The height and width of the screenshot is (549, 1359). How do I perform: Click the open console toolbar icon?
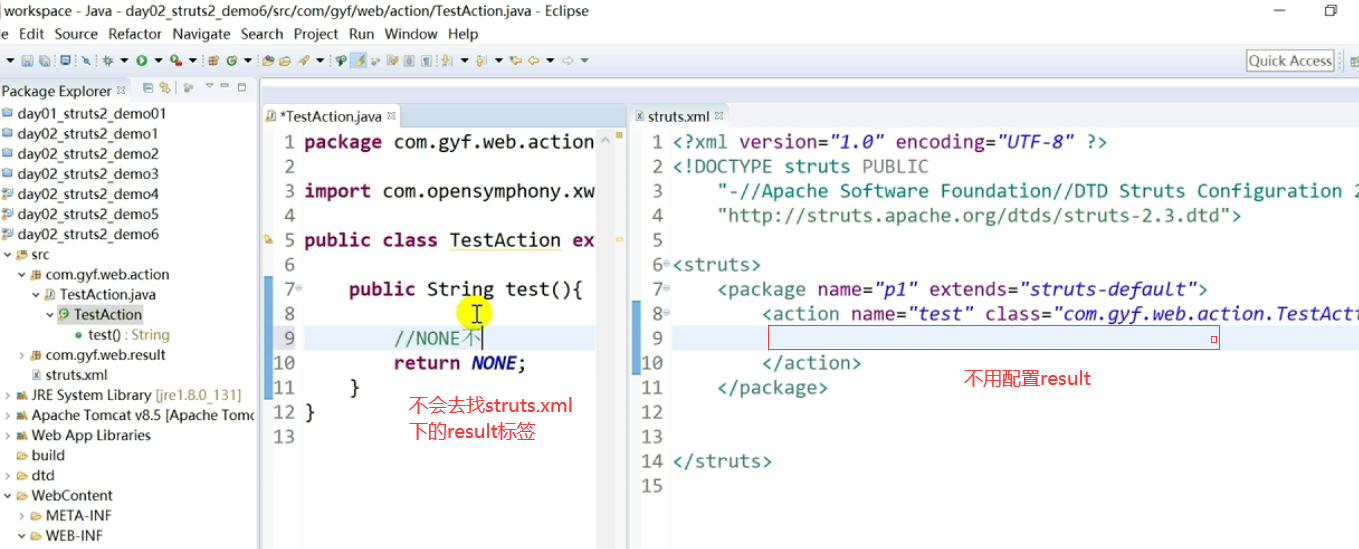click(65, 61)
